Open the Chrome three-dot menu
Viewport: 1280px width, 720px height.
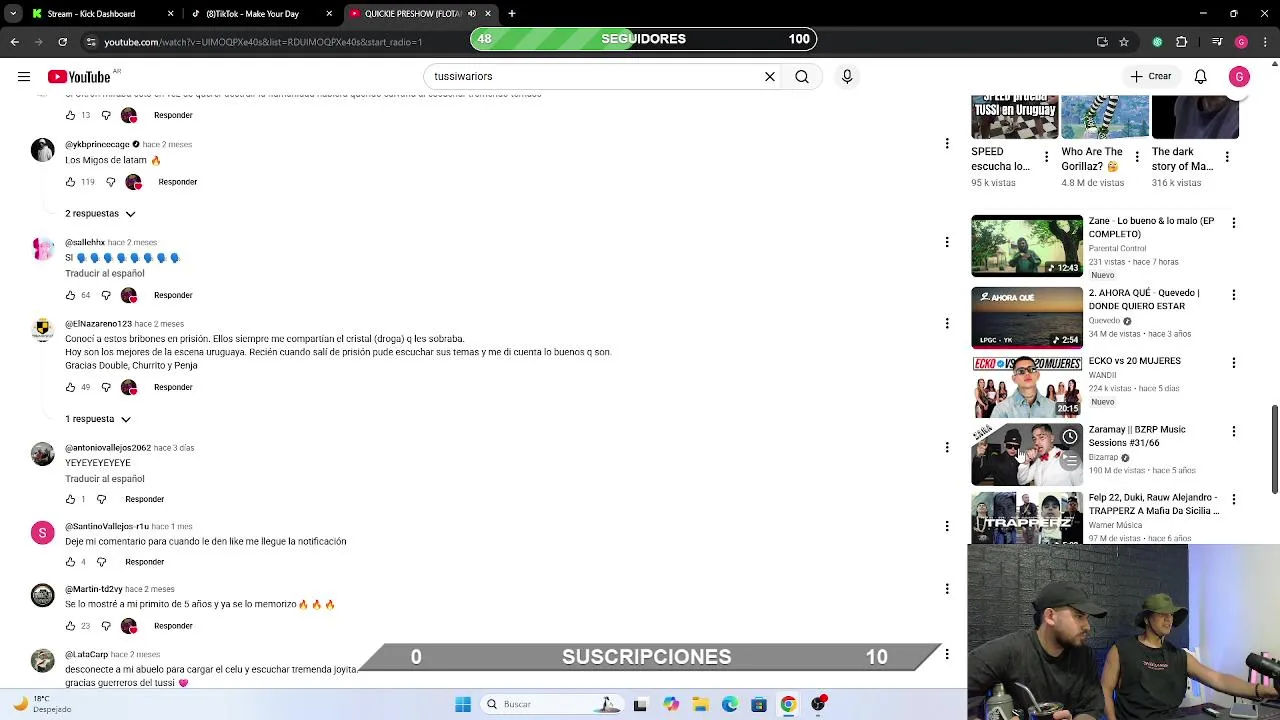(x=1264, y=42)
